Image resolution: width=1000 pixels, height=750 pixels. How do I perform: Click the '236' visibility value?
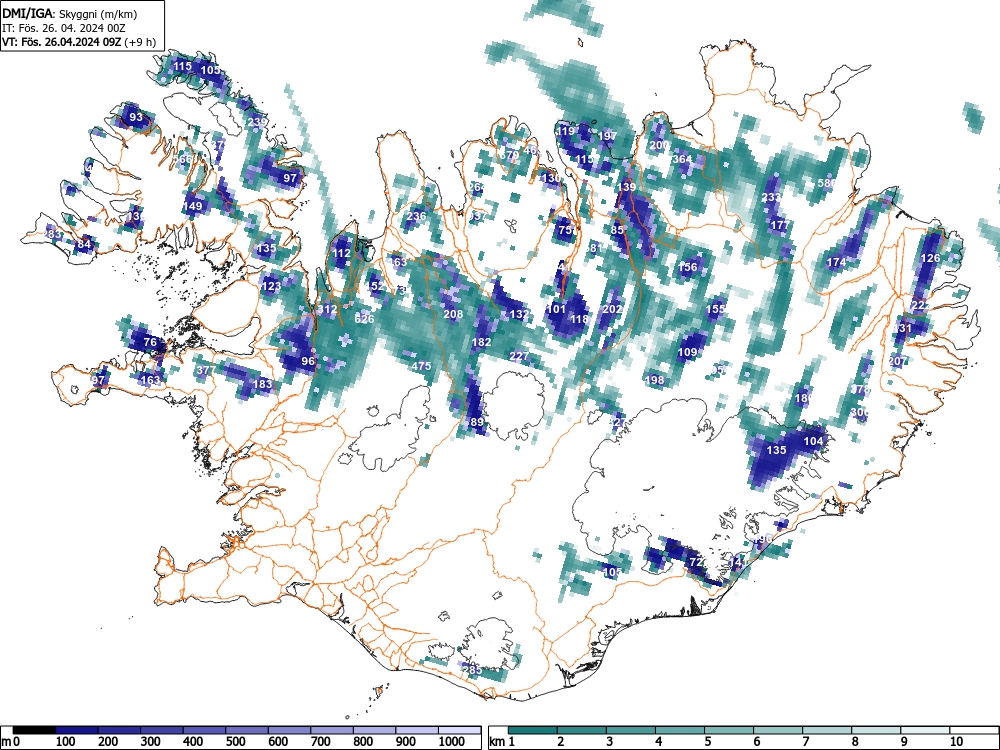[416, 216]
